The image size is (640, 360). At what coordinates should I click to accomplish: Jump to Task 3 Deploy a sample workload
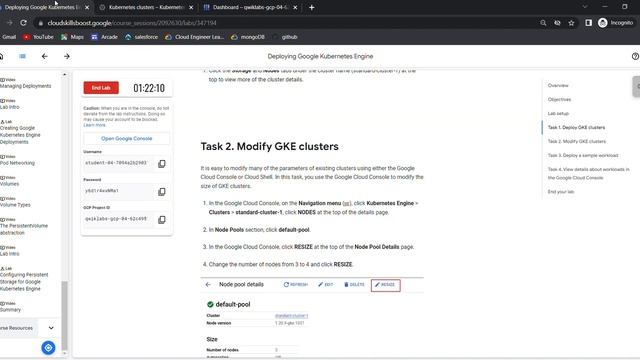tap(583, 155)
